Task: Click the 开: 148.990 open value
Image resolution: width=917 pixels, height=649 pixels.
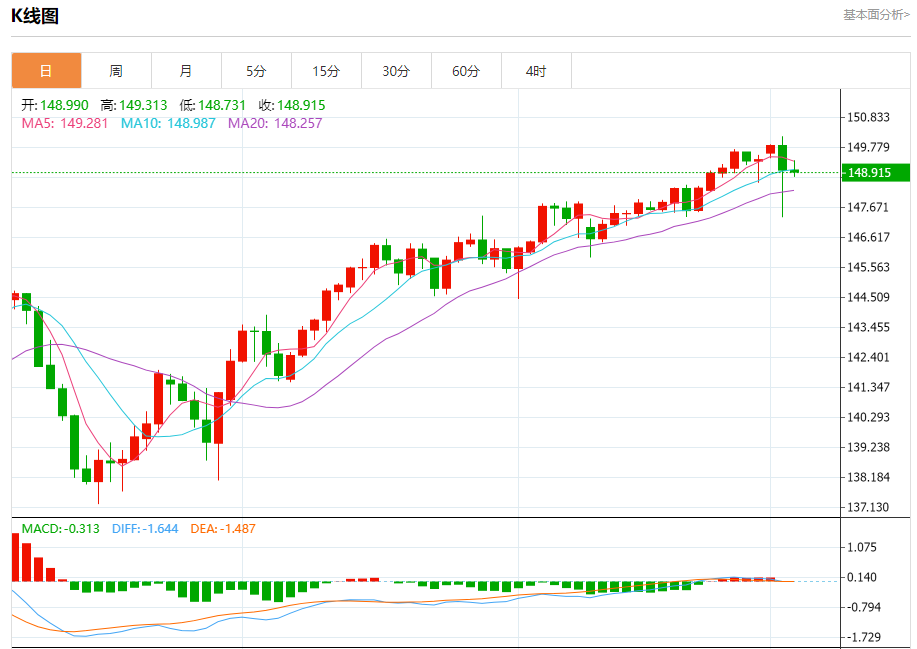Action: click(55, 105)
